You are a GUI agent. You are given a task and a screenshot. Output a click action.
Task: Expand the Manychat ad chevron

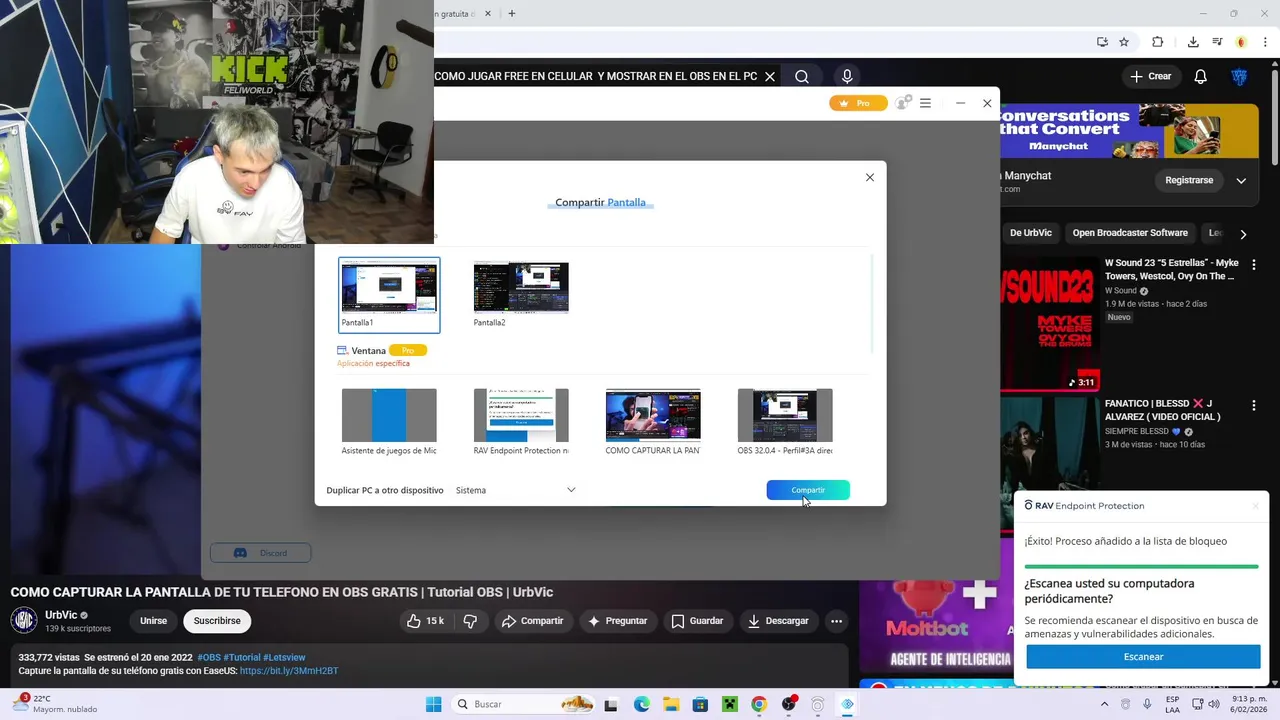tap(1241, 180)
